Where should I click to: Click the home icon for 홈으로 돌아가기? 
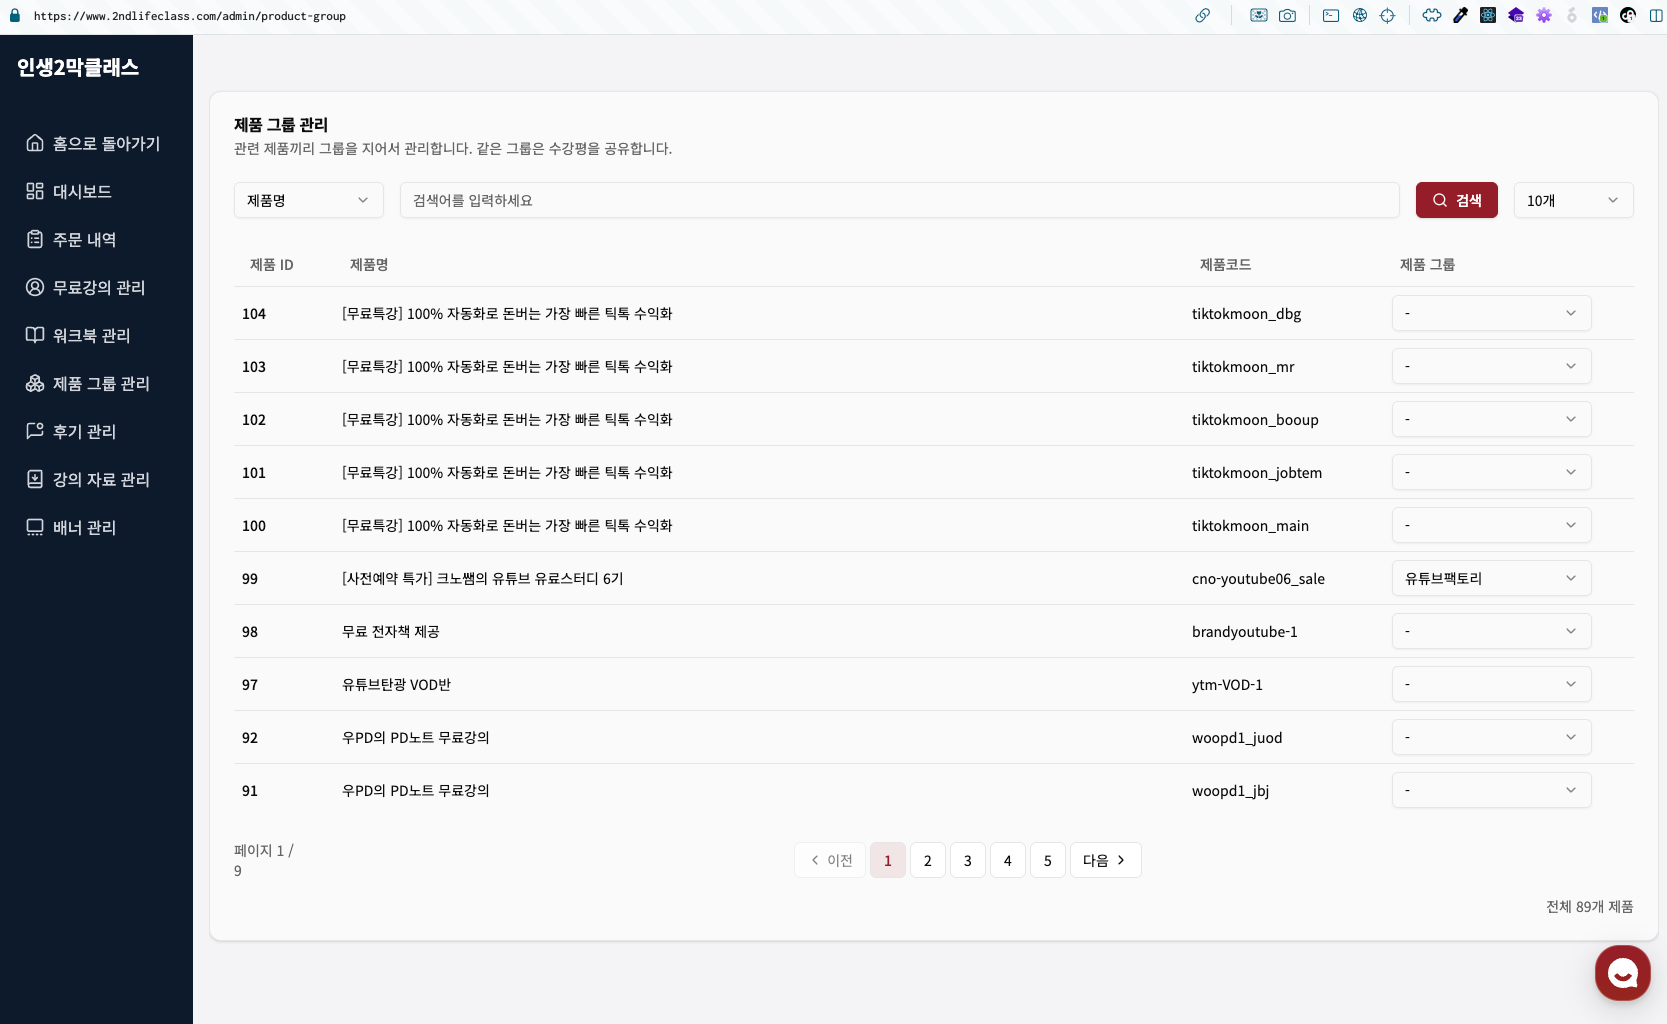click(35, 143)
